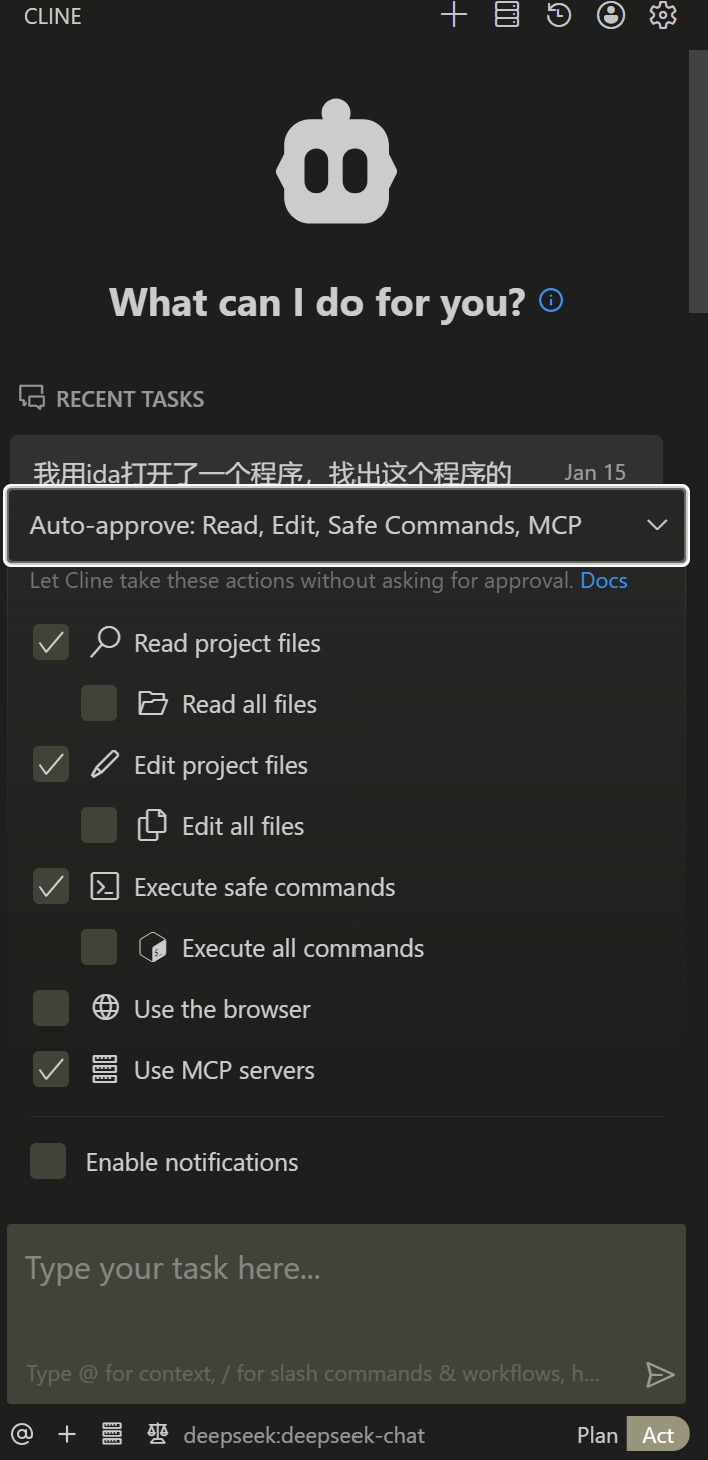This screenshot has width=708, height=1460.
Task: Click the info icon beside heading
Action: (x=551, y=300)
